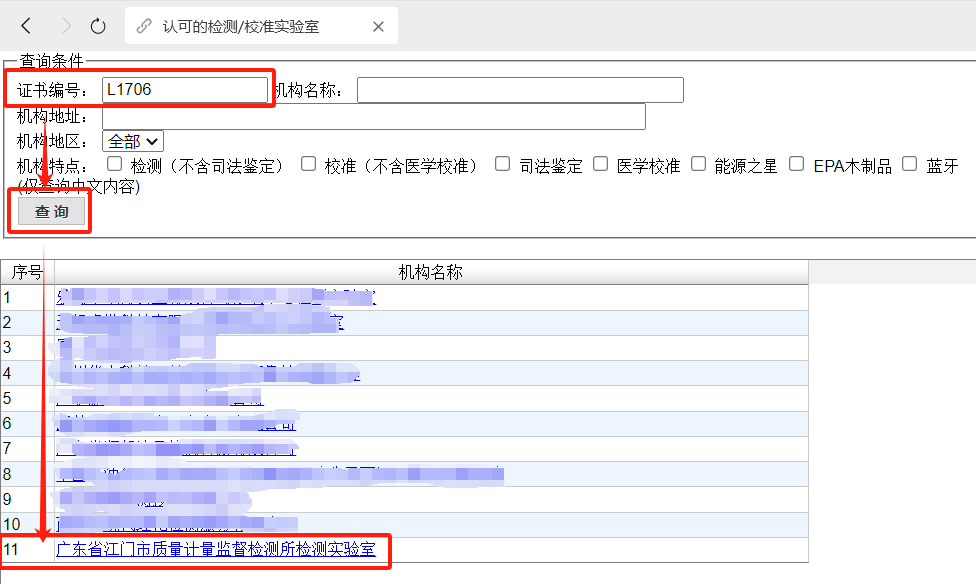Check the 司法鉴定 checkbox
This screenshot has width=976, height=584.
503,164
